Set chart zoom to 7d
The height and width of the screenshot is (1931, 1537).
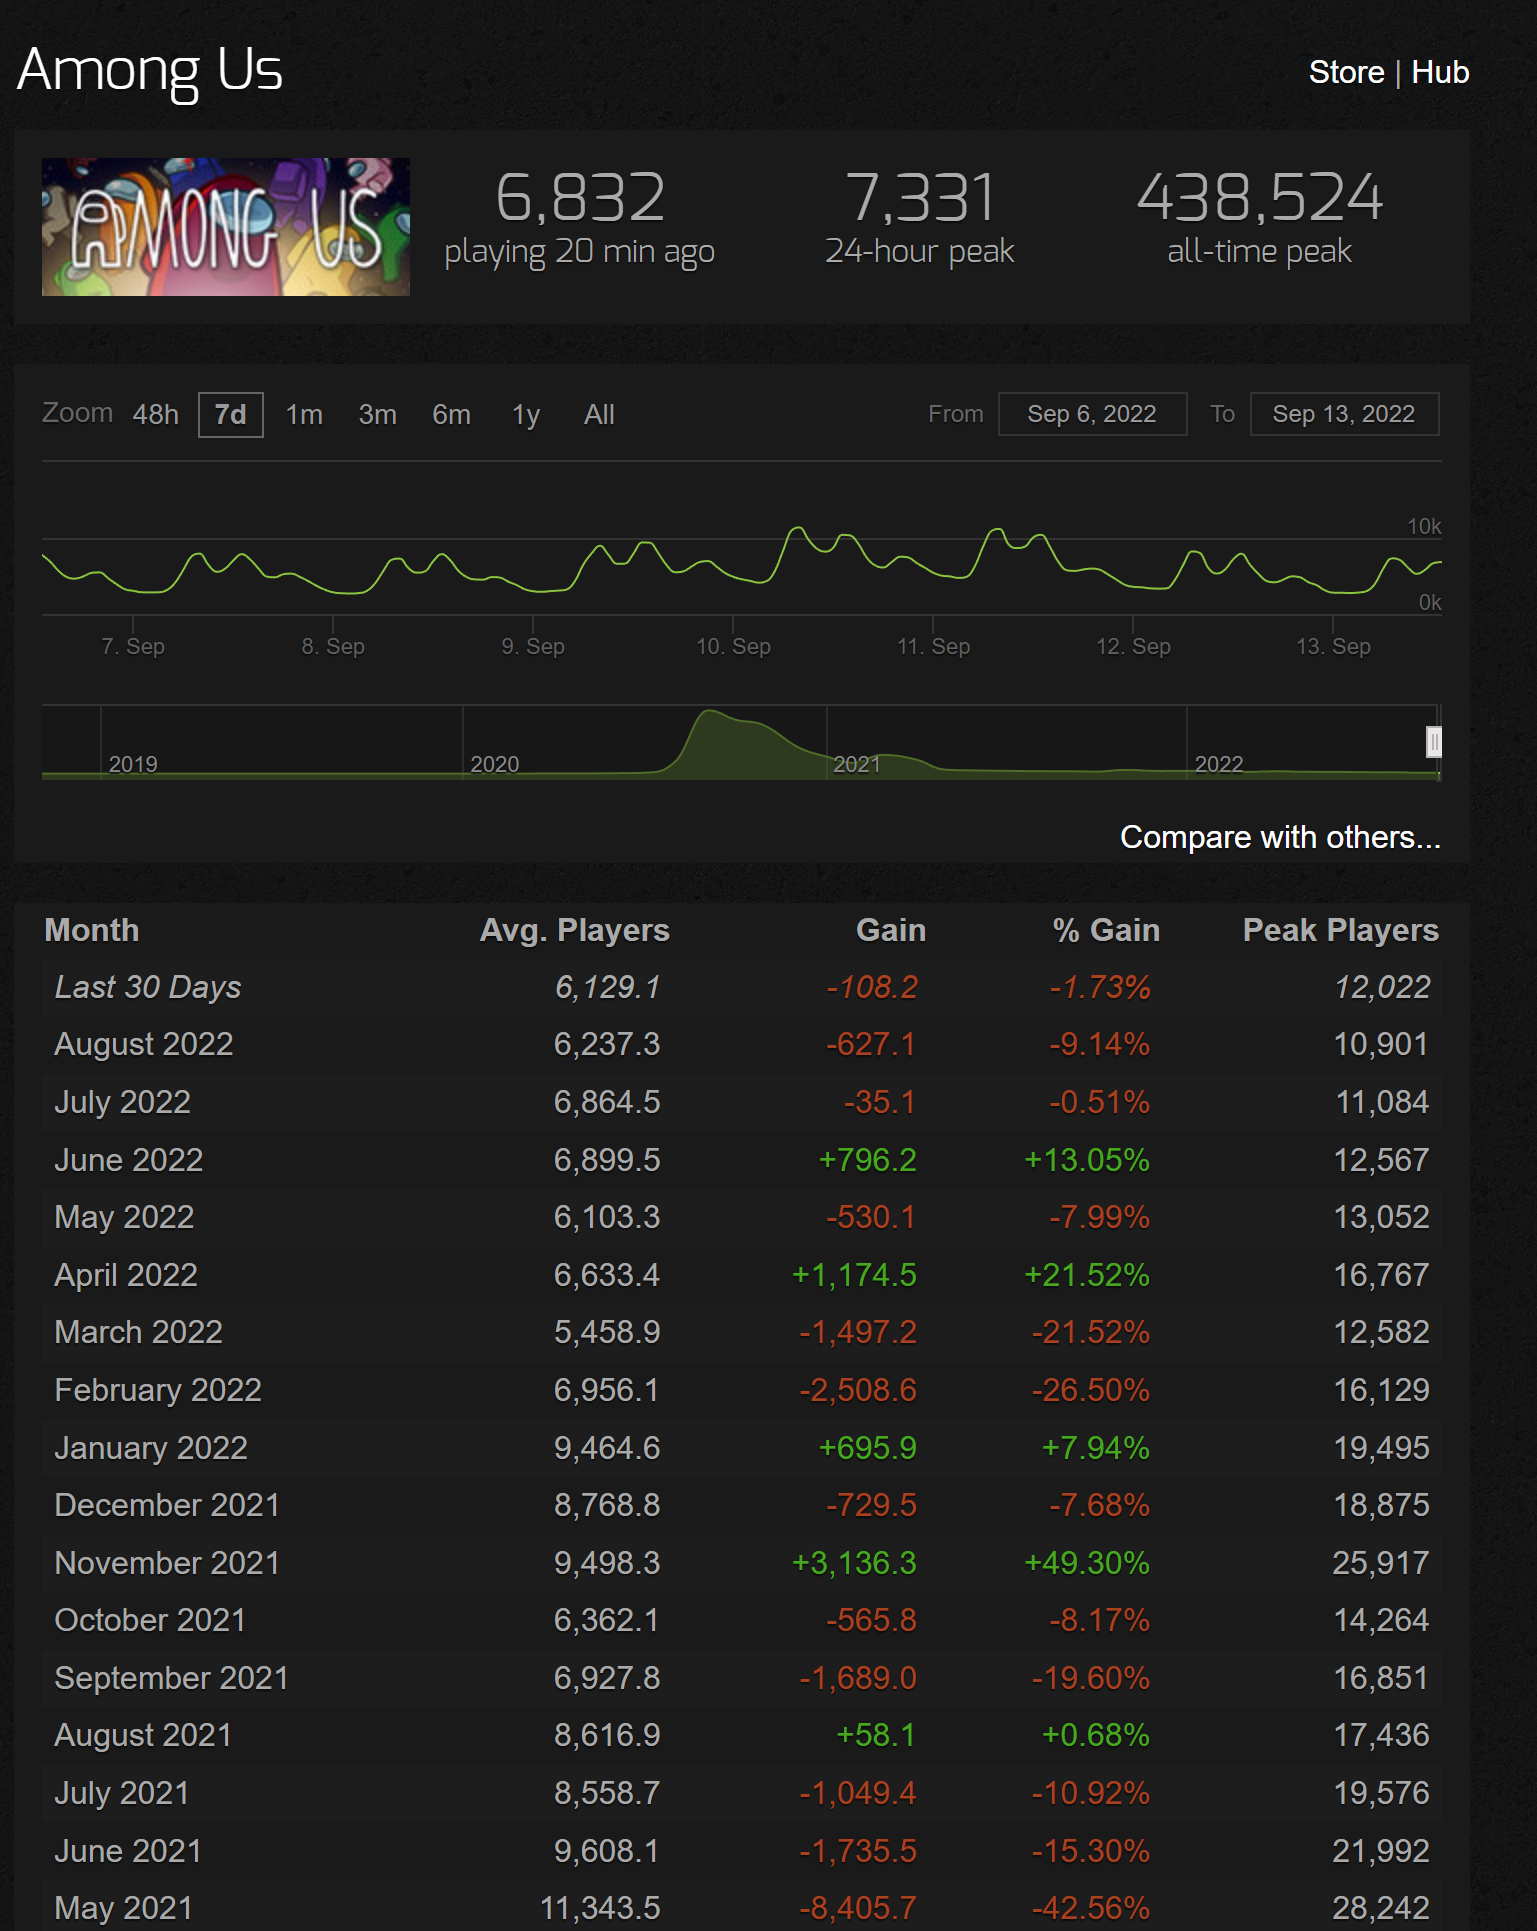tap(231, 414)
